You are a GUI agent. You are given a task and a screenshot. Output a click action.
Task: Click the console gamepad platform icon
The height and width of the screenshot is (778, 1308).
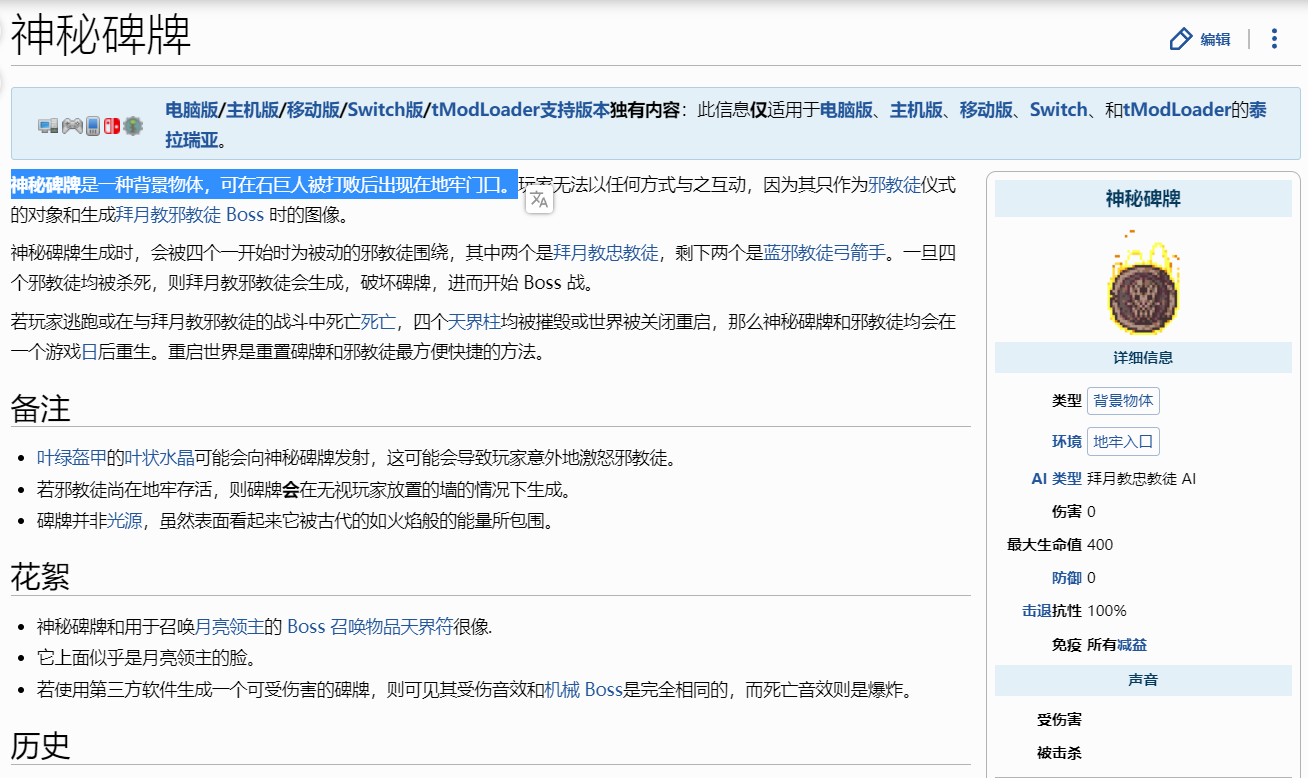(71, 126)
